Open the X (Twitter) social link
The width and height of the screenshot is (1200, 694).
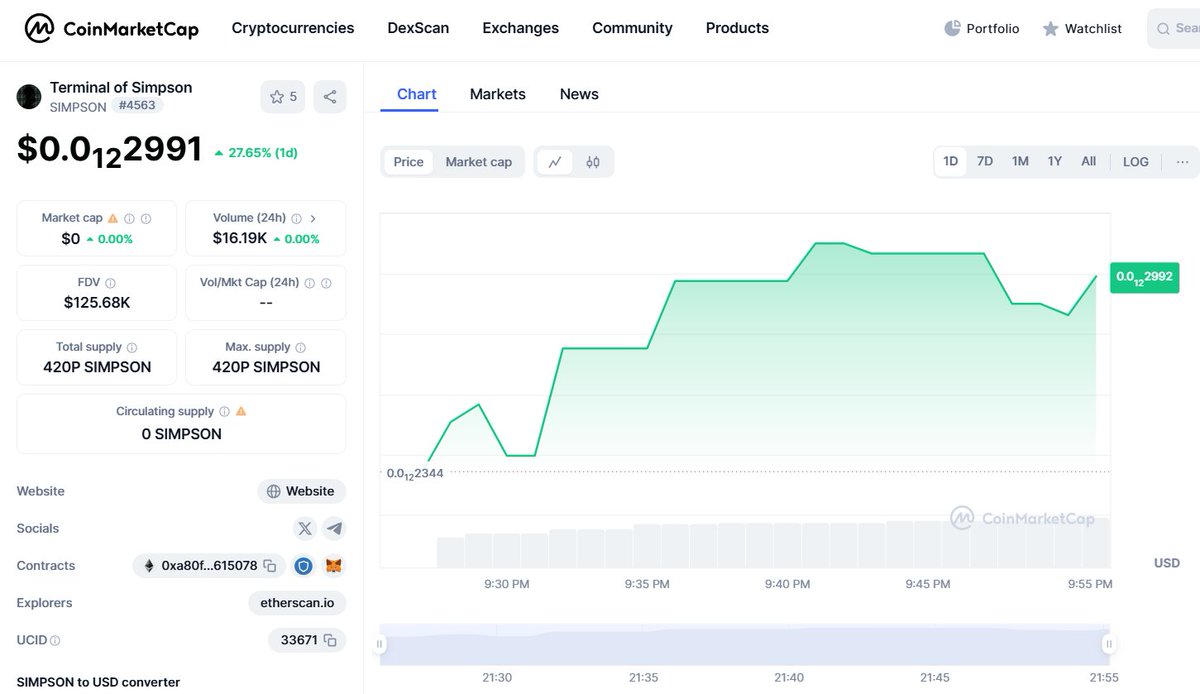point(305,528)
